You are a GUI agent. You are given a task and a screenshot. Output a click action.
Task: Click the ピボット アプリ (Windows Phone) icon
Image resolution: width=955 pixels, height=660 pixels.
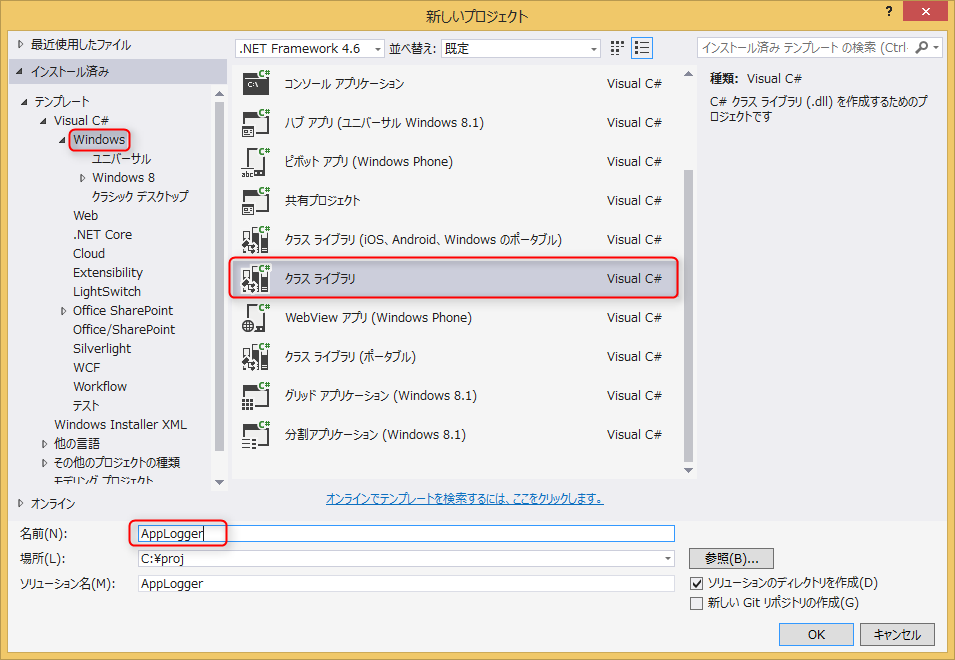coord(256,161)
